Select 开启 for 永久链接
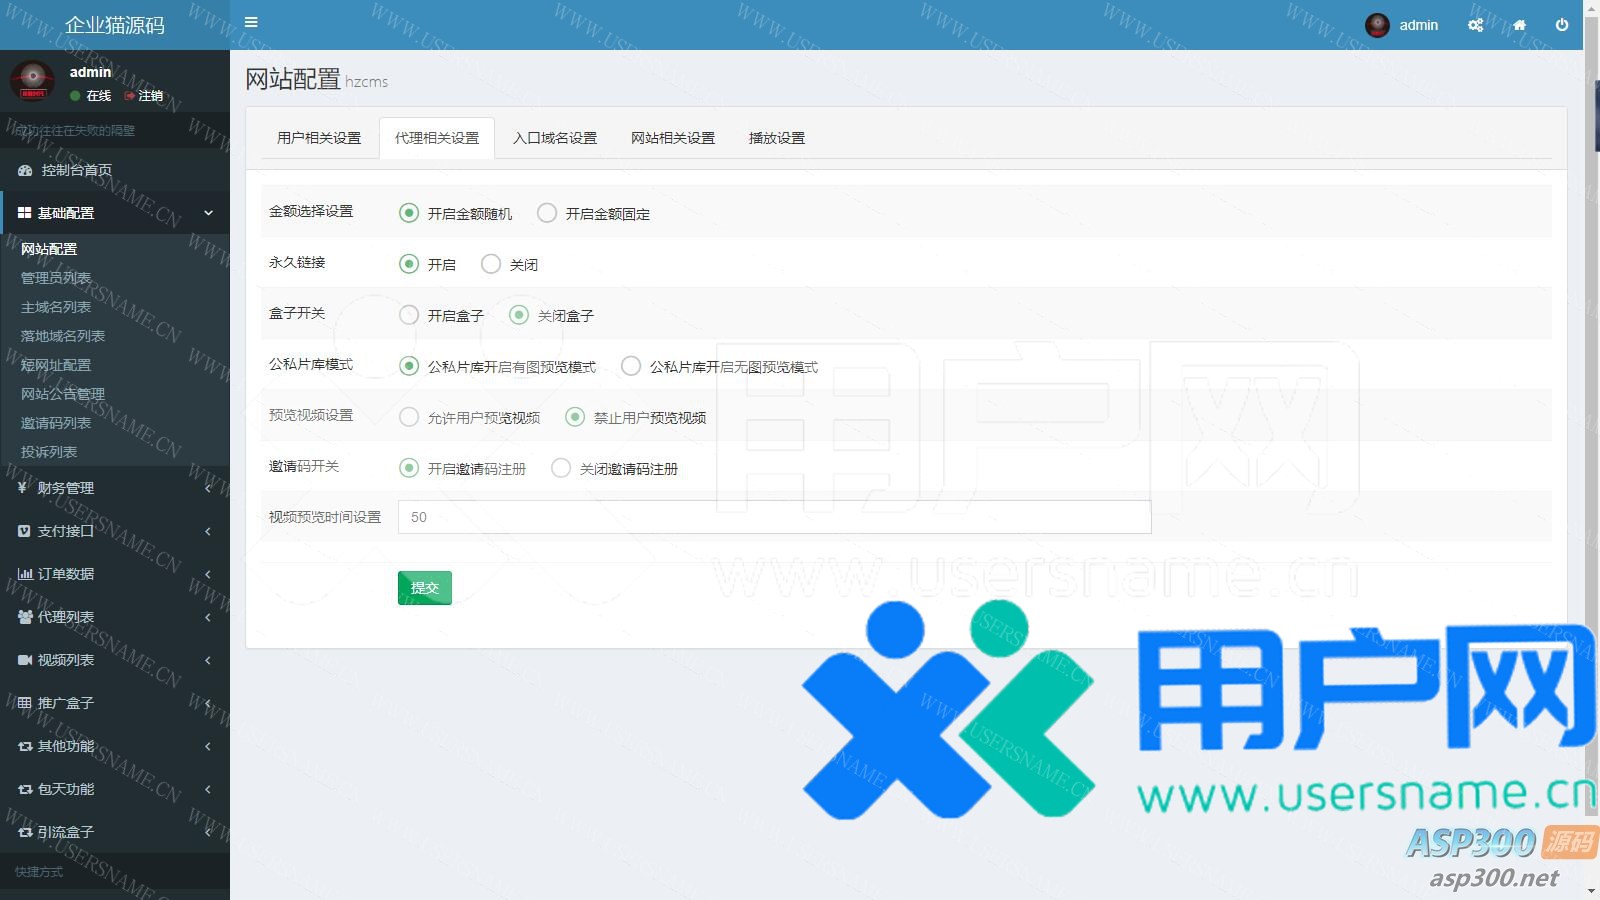1600x900 pixels. [x=409, y=264]
